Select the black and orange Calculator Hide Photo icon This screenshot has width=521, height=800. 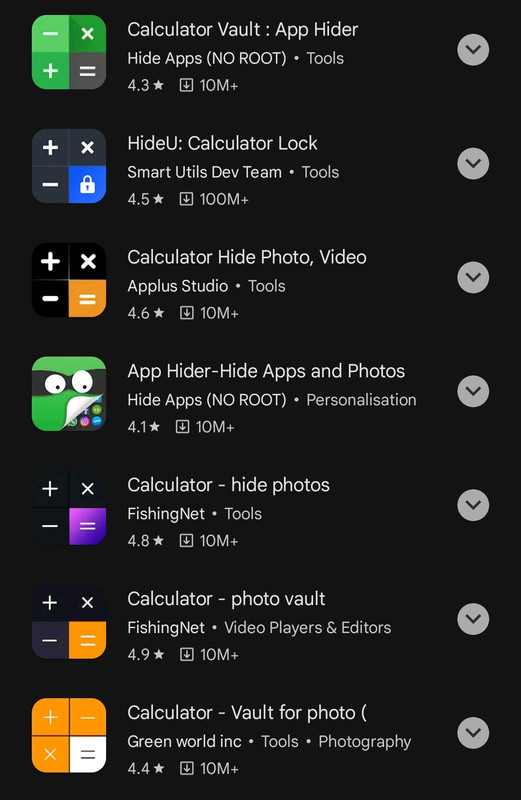click(69, 280)
